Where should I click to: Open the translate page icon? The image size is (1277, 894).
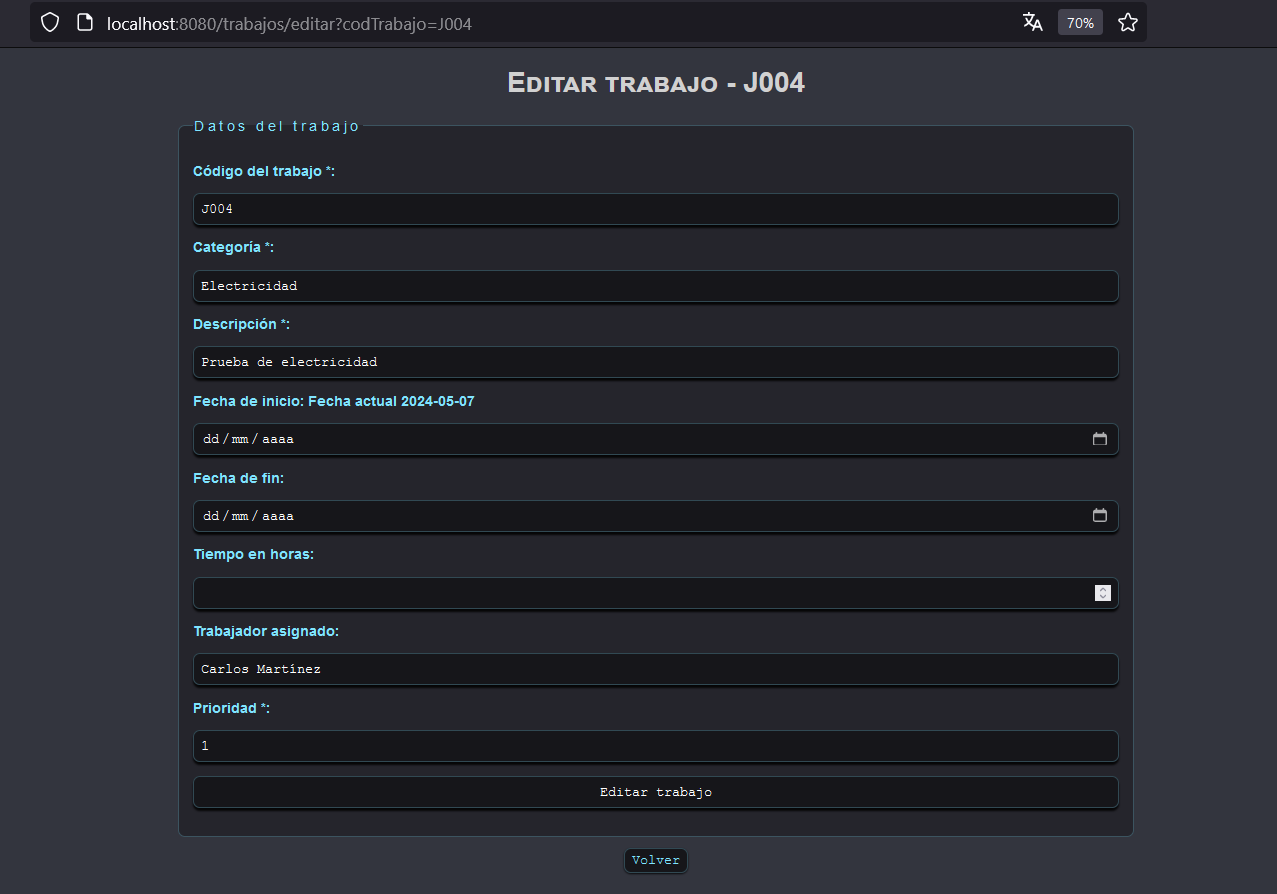[1033, 22]
